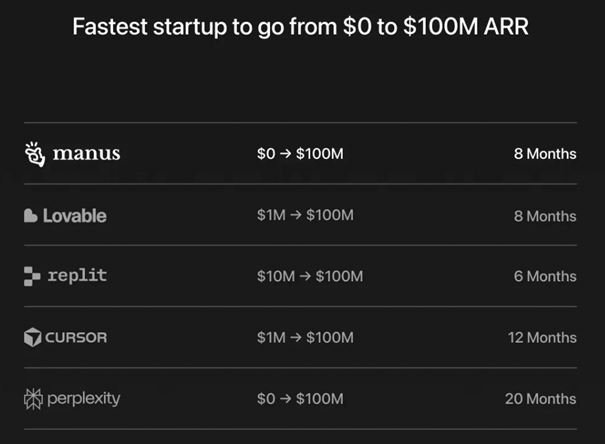Click "8 Months" in the Manus row
Viewport: 605px width, 444px height.
pyautogui.click(x=545, y=155)
